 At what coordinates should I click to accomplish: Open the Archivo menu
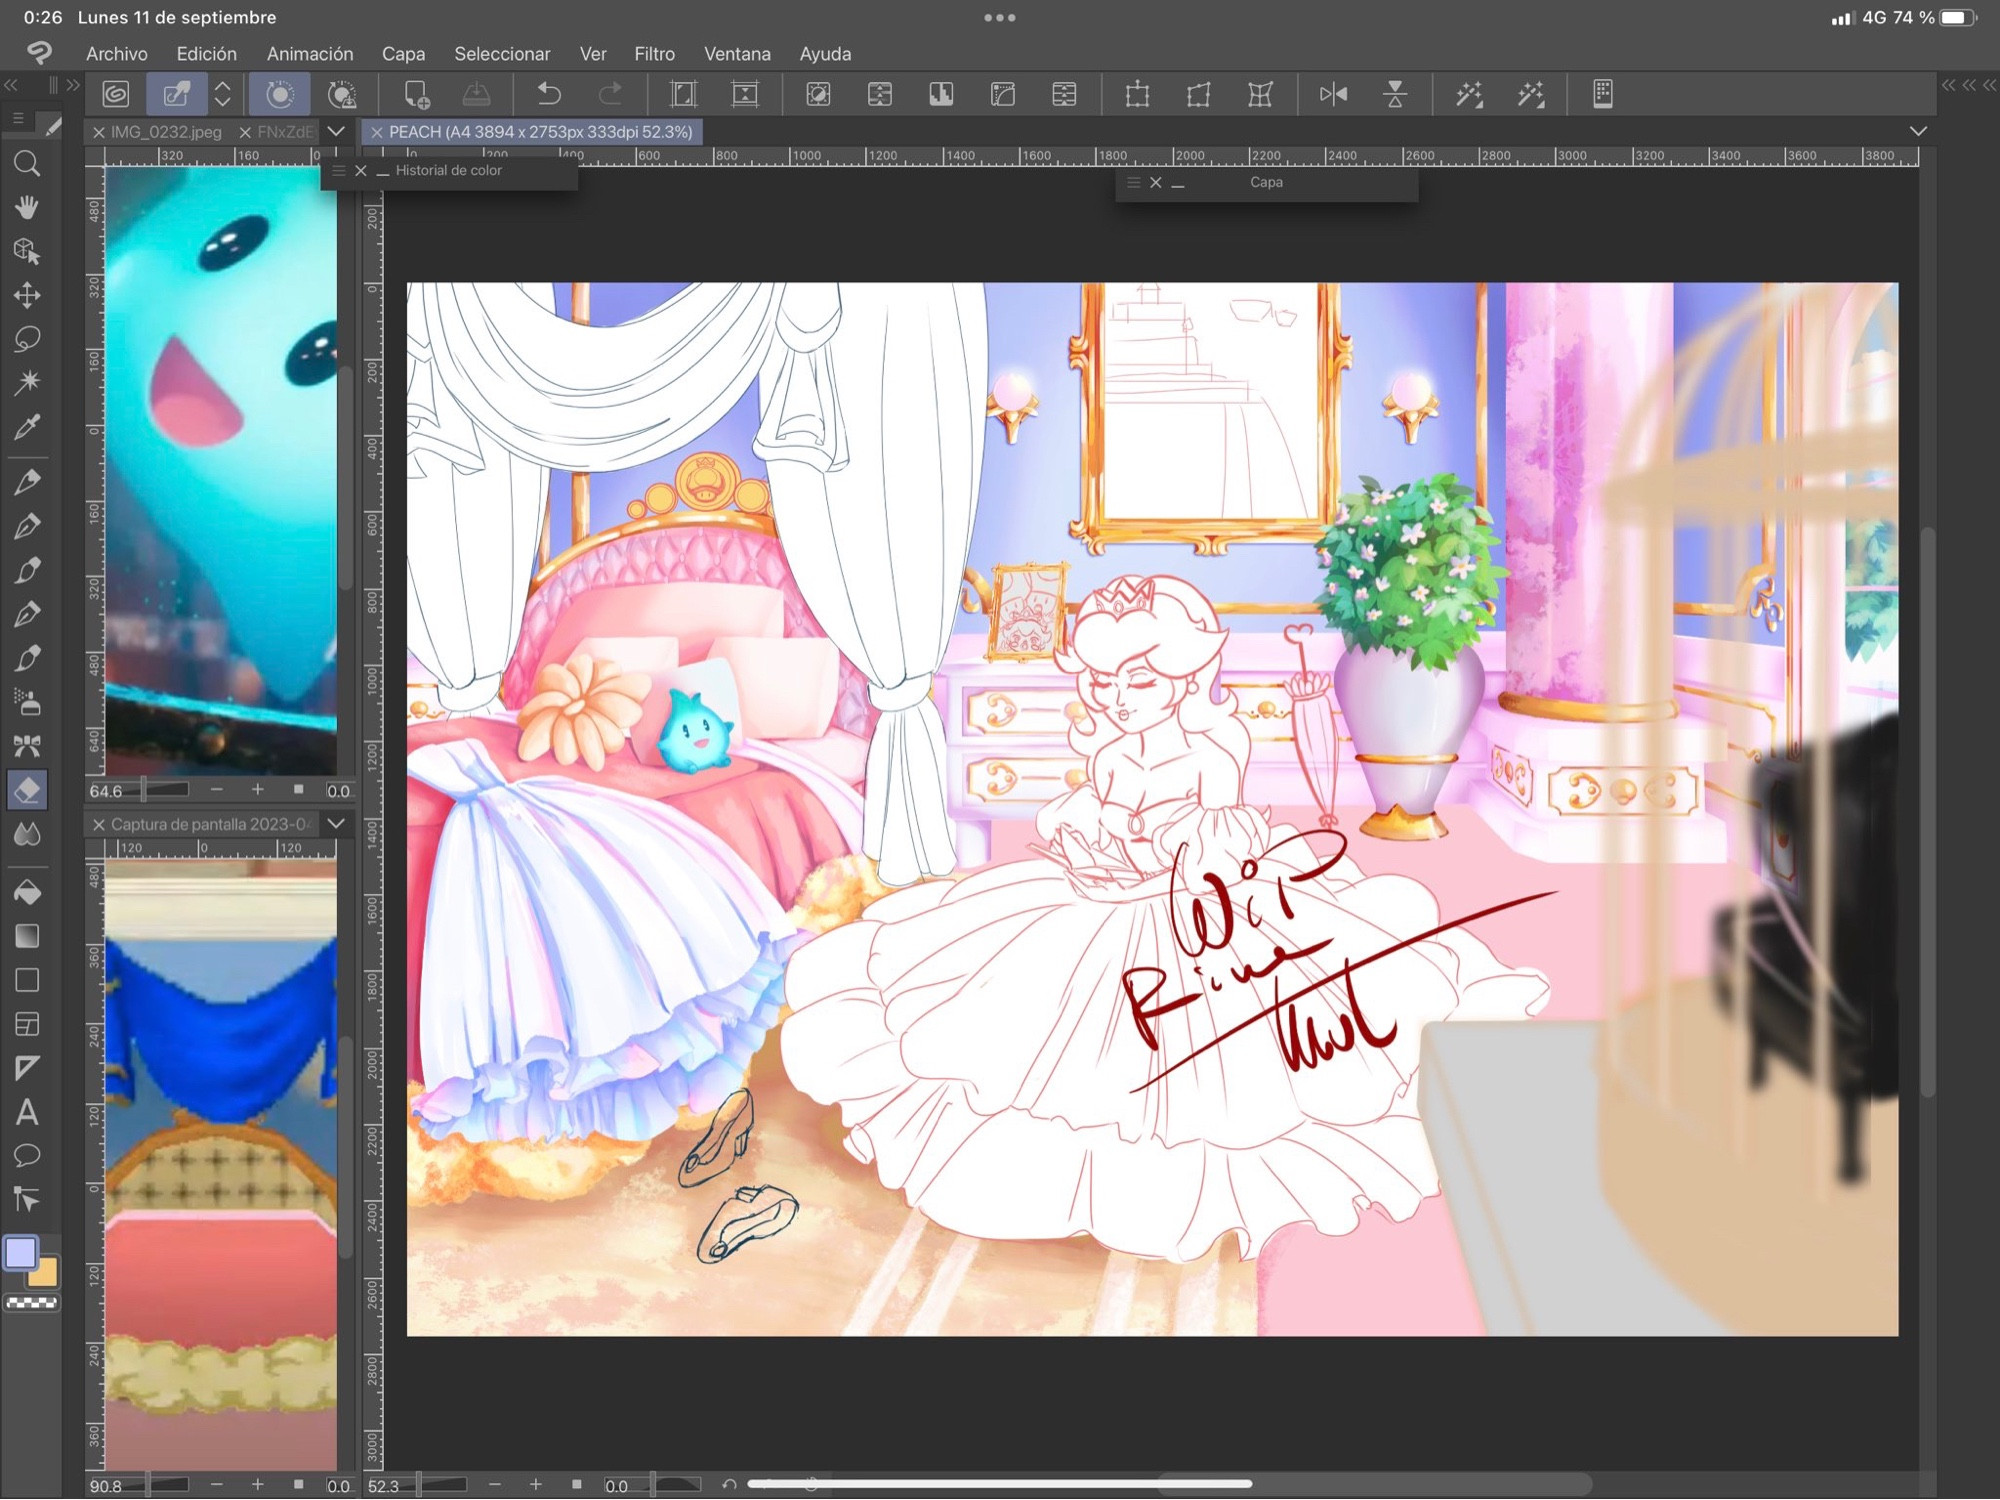point(117,54)
